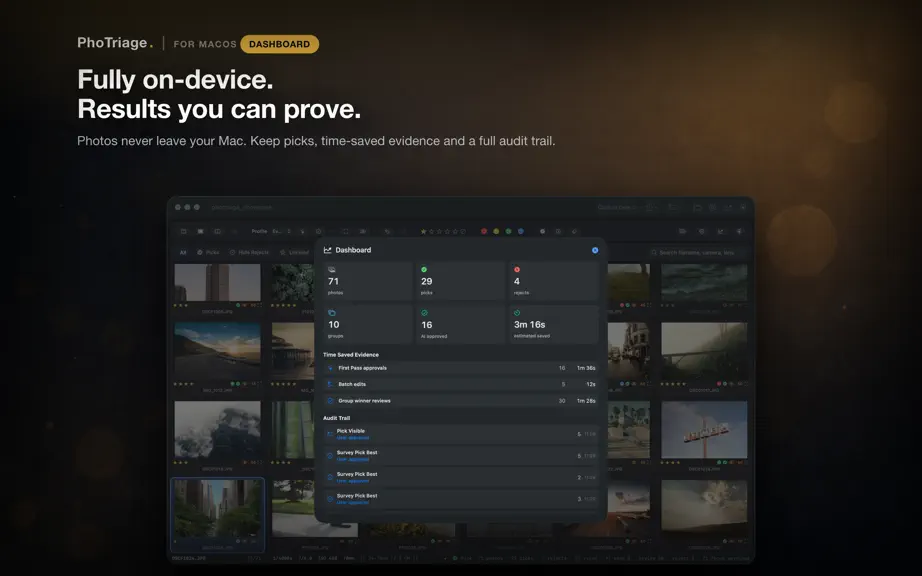The width and height of the screenshot is (922, 576).
Task: Click the photos stack icon above 71
Action: (x=332, y=270)
